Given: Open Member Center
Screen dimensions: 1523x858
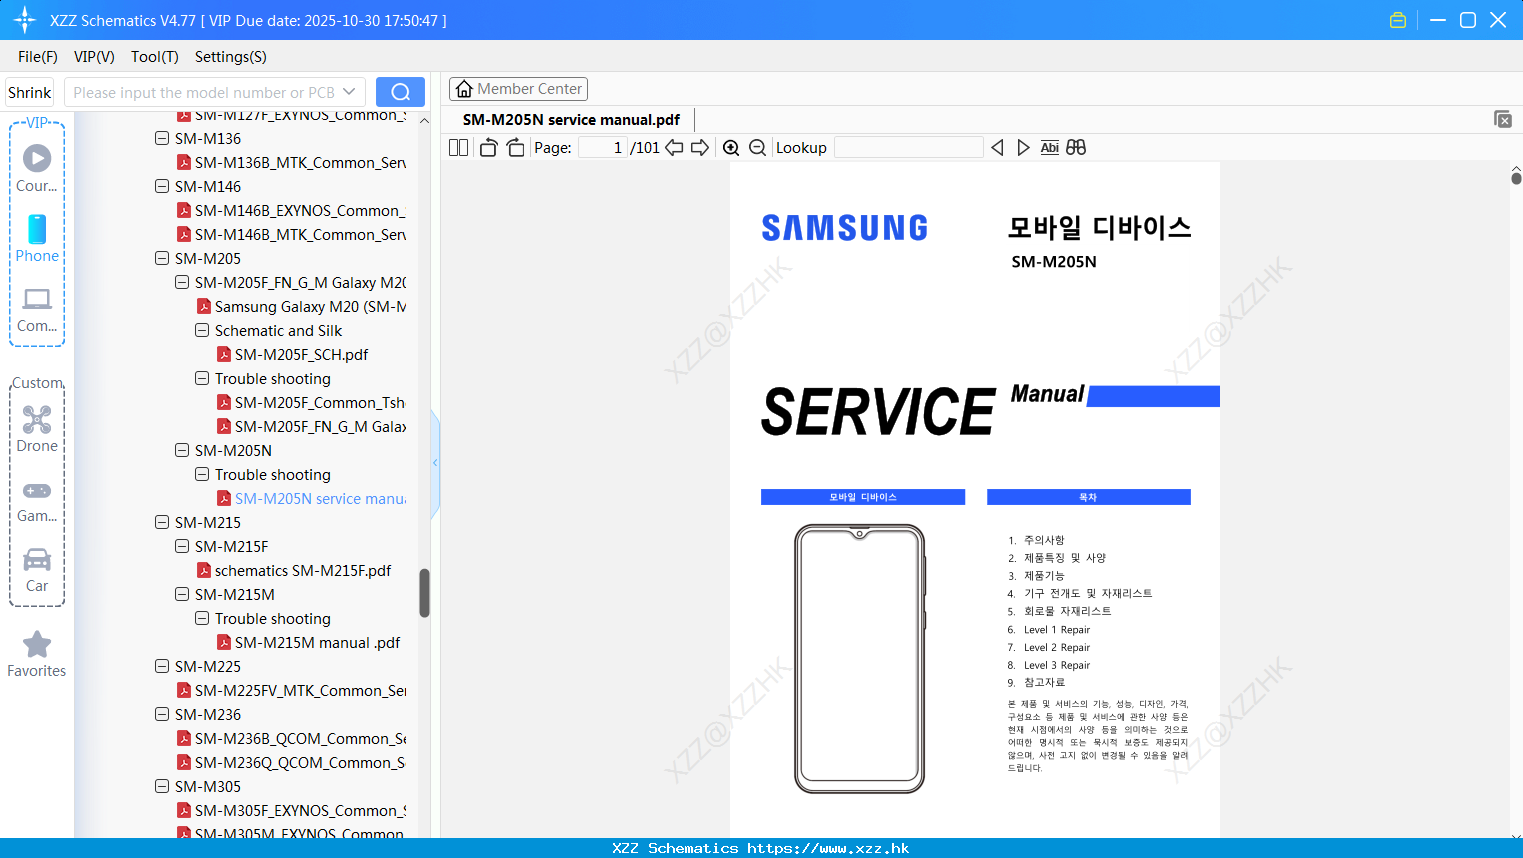Looking at the screenshot, I should (518, 89).
